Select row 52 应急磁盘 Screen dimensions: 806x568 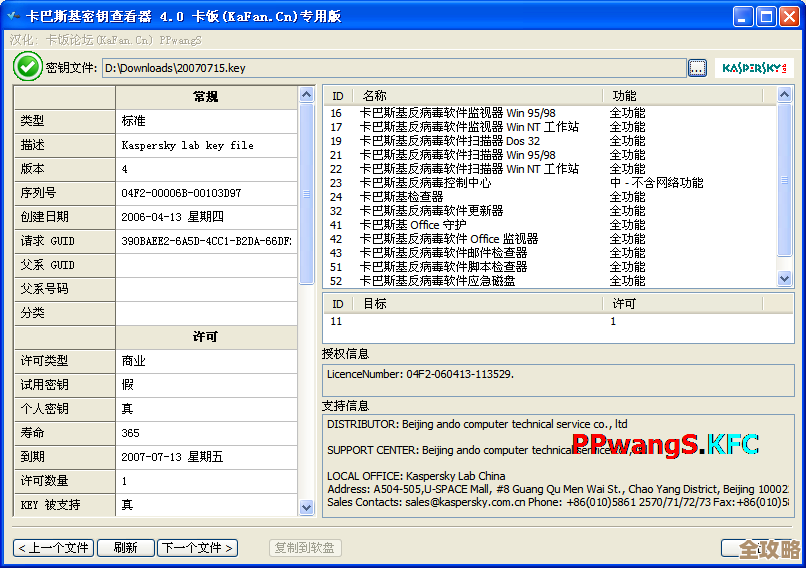click(550, 281)
